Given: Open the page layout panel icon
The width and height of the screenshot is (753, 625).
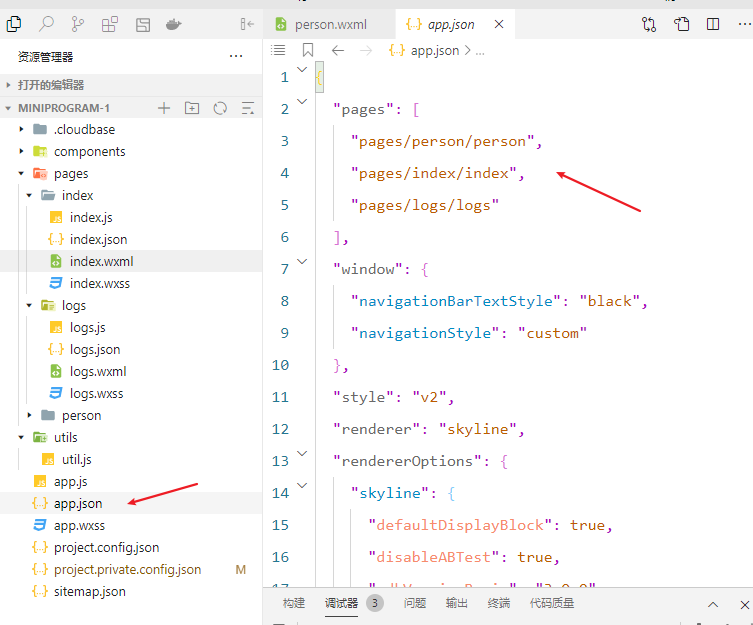Looking at the screenshot, I should pyautogui.click(x=143, y=24).
